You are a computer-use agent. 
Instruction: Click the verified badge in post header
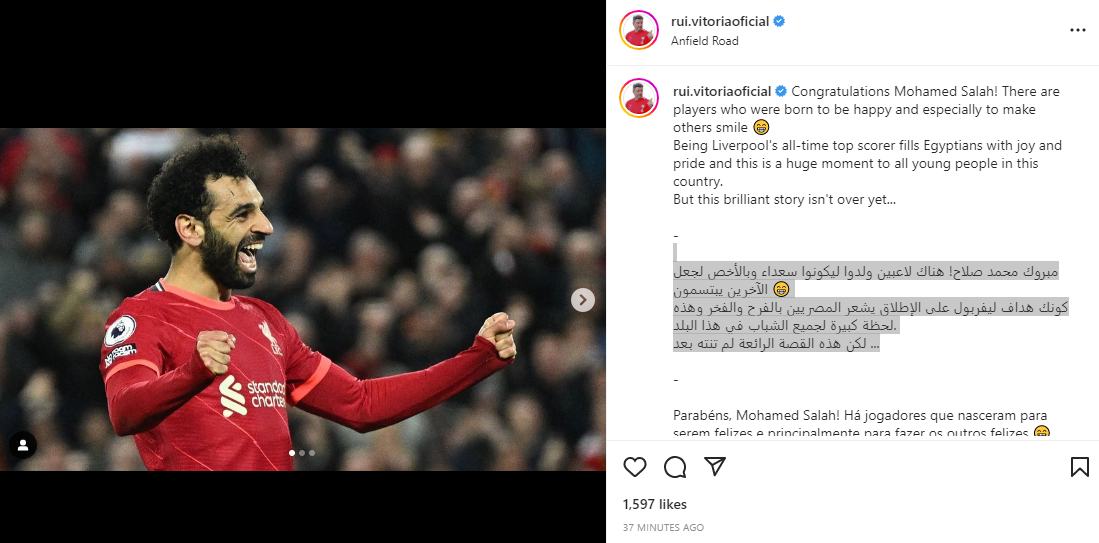pyautogui.click(x=779, y=22)
